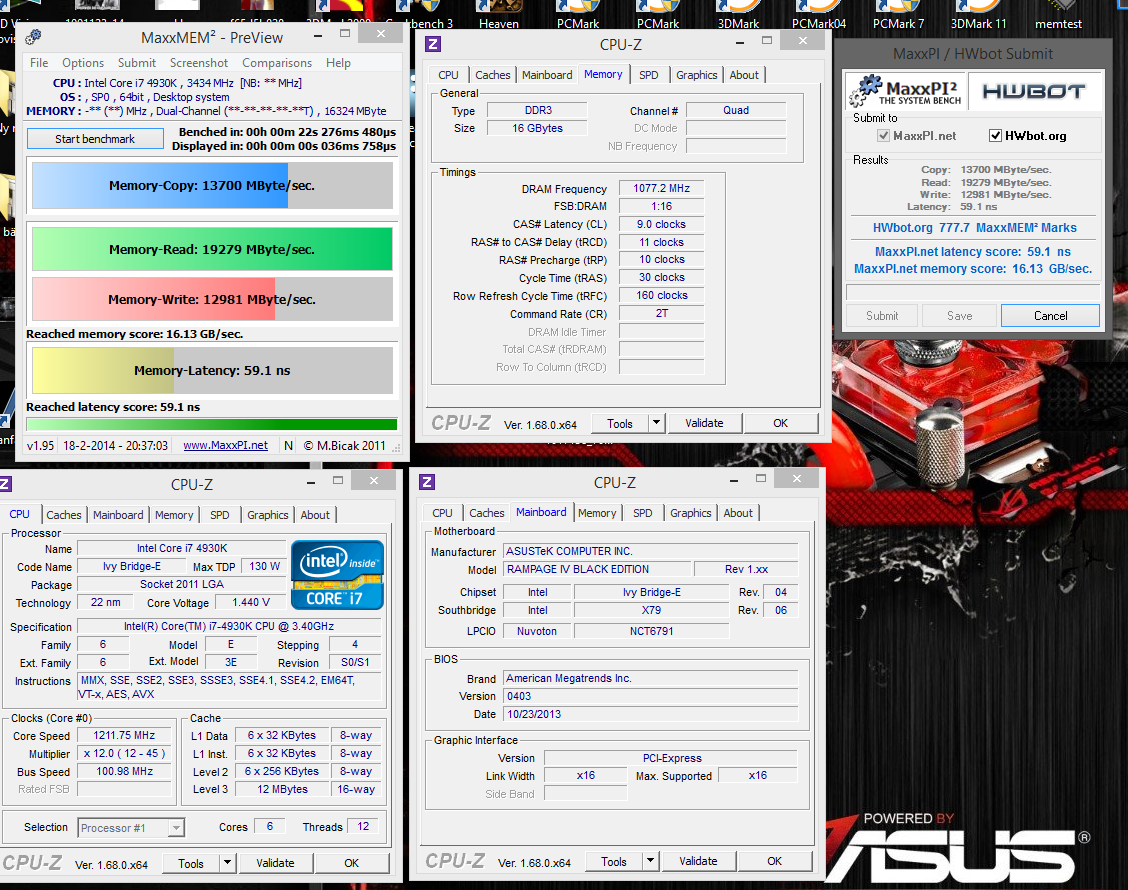Switch to the SPD tab in the CPU-Z Memory window
Viewport: 1128px width, 890px height.
[x=648, y=75]
